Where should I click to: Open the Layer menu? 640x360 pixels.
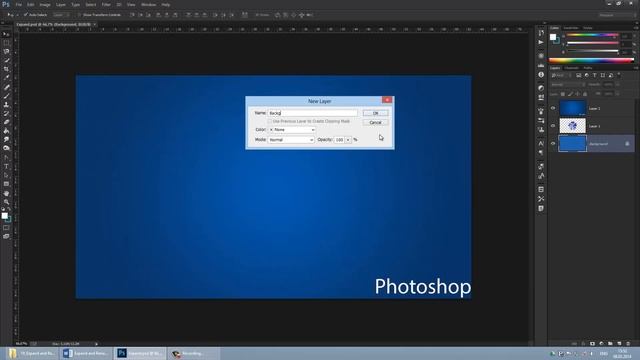(x=61, y=4)
